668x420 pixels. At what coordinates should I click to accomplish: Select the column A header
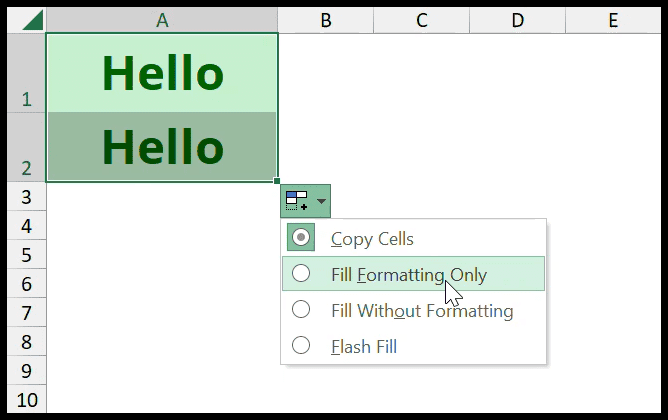pyautogui.click(x=162, y=20)
